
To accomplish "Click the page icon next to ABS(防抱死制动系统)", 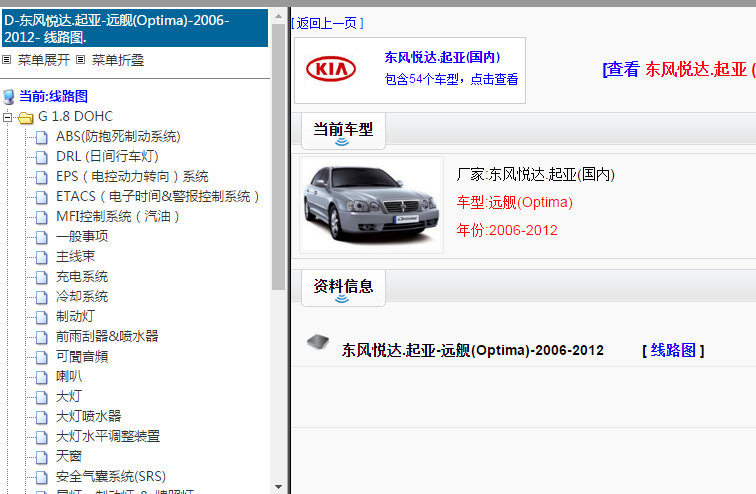I will pos(42,137).
